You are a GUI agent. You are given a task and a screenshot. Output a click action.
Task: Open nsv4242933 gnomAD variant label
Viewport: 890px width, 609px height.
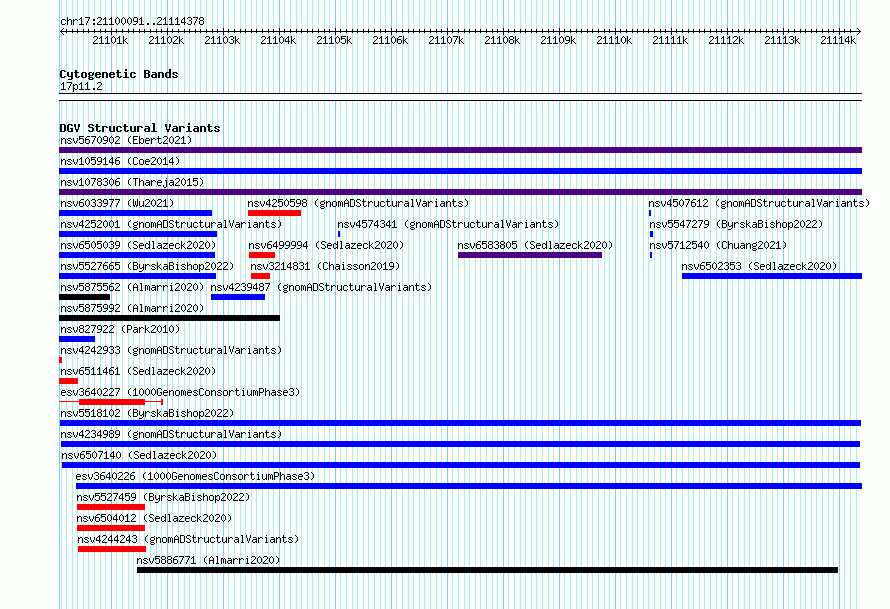click(x=171, y=350)
